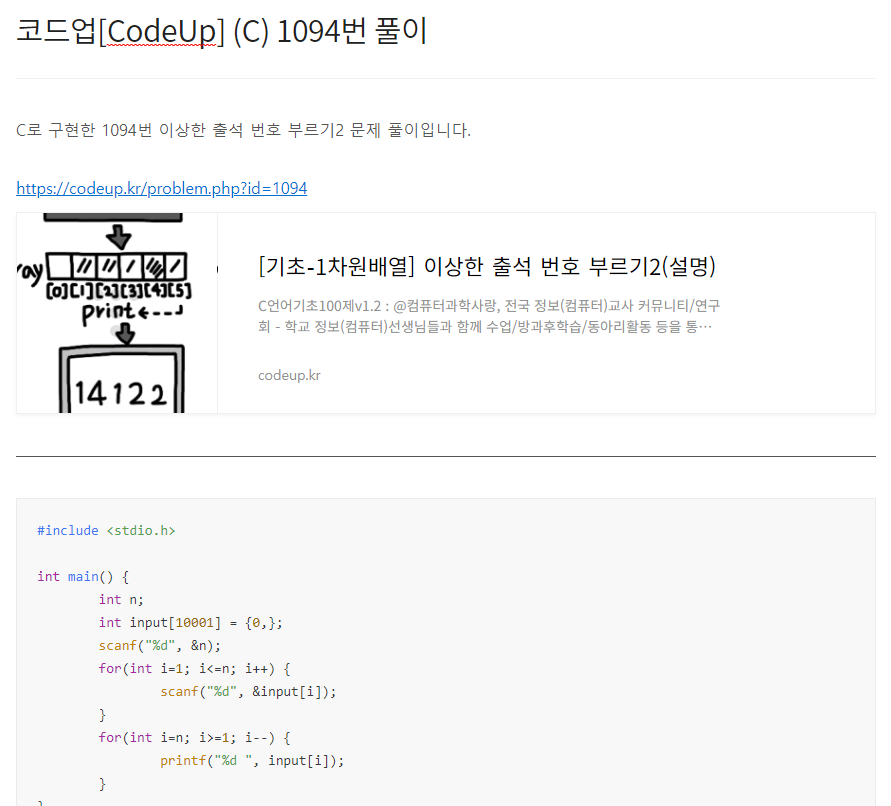Select the code line printf("%d ", input[i]);
This screenshot has height=806, width=891.
pos(252,761)
